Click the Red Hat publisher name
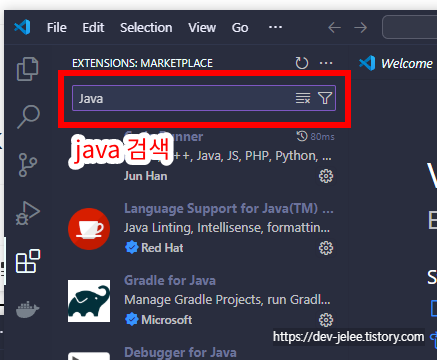The image size is (437, 360). point(162,248)
